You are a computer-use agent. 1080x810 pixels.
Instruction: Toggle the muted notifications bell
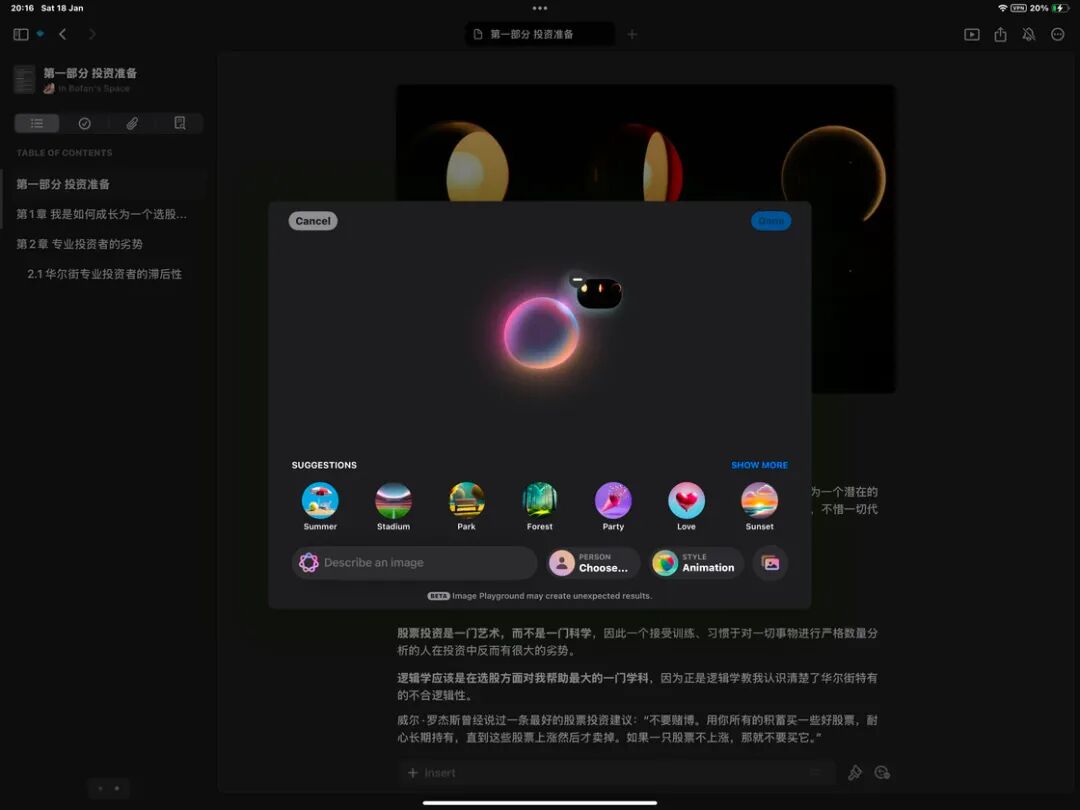[1029, 34]
